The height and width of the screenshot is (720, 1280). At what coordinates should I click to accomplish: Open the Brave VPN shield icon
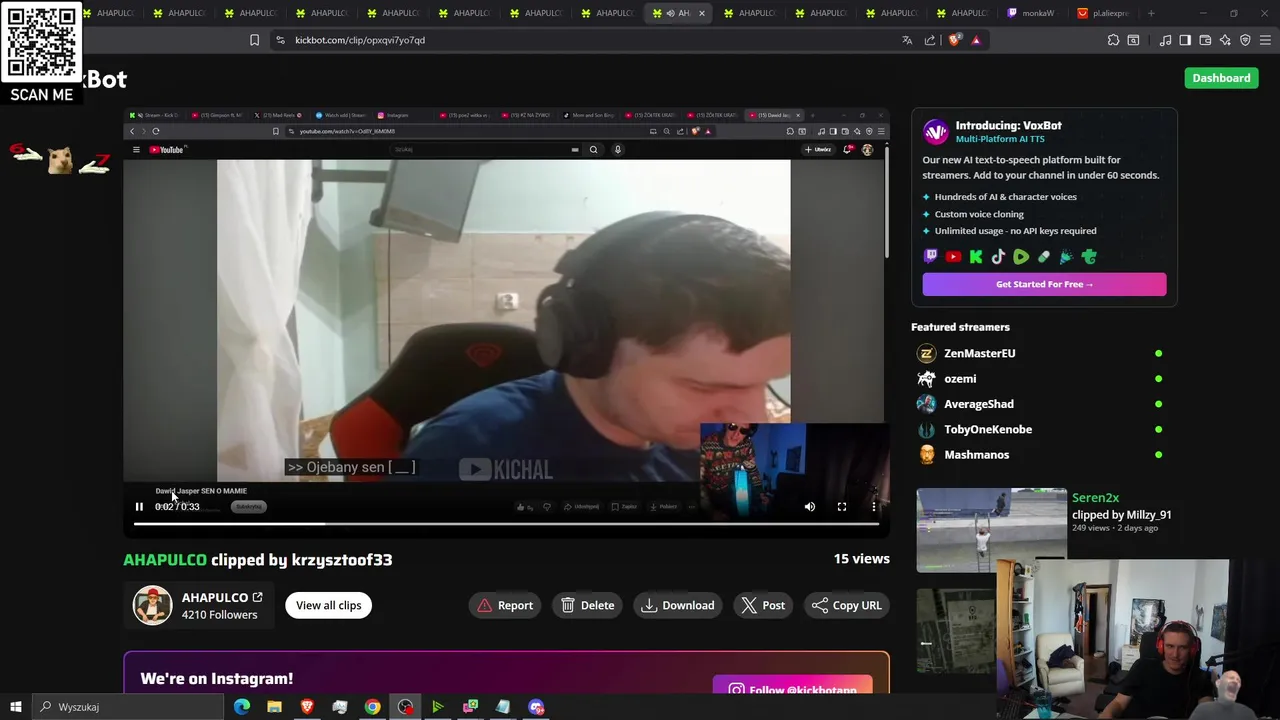point(1245,40)
